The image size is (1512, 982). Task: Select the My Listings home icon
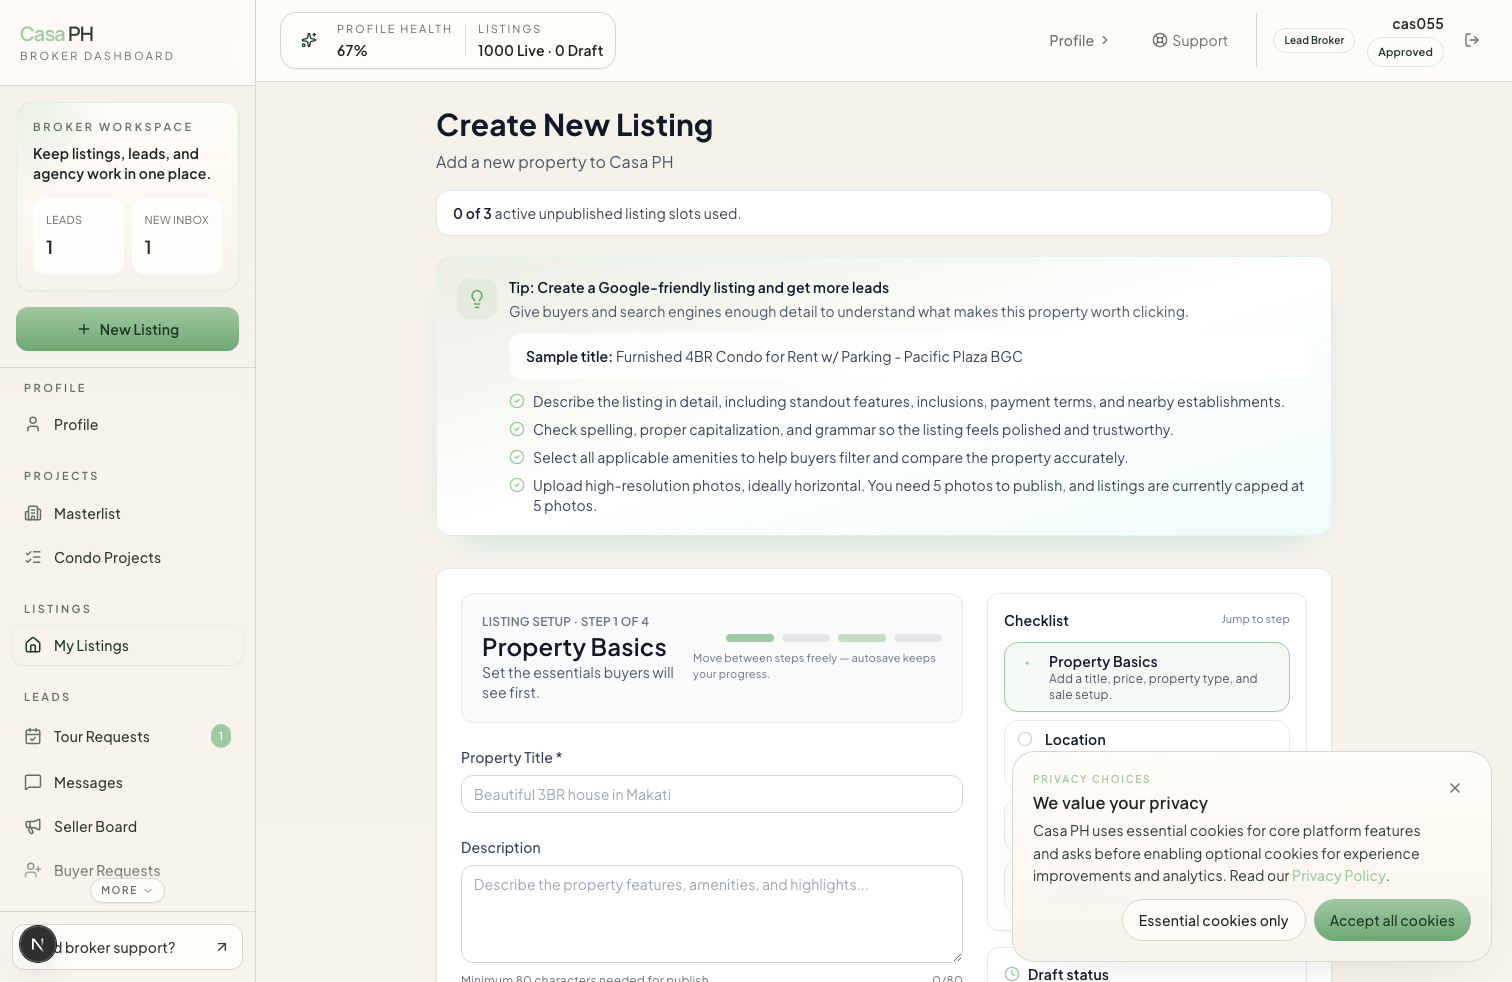tap(34, 645)
